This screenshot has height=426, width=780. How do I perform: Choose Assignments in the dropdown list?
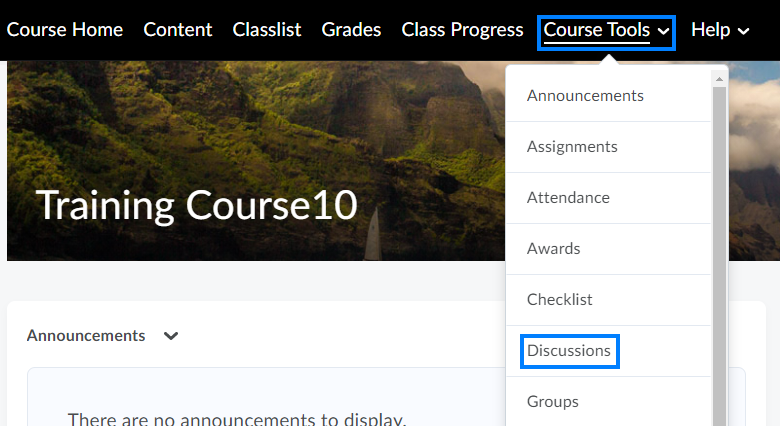(x=572, y=147)
